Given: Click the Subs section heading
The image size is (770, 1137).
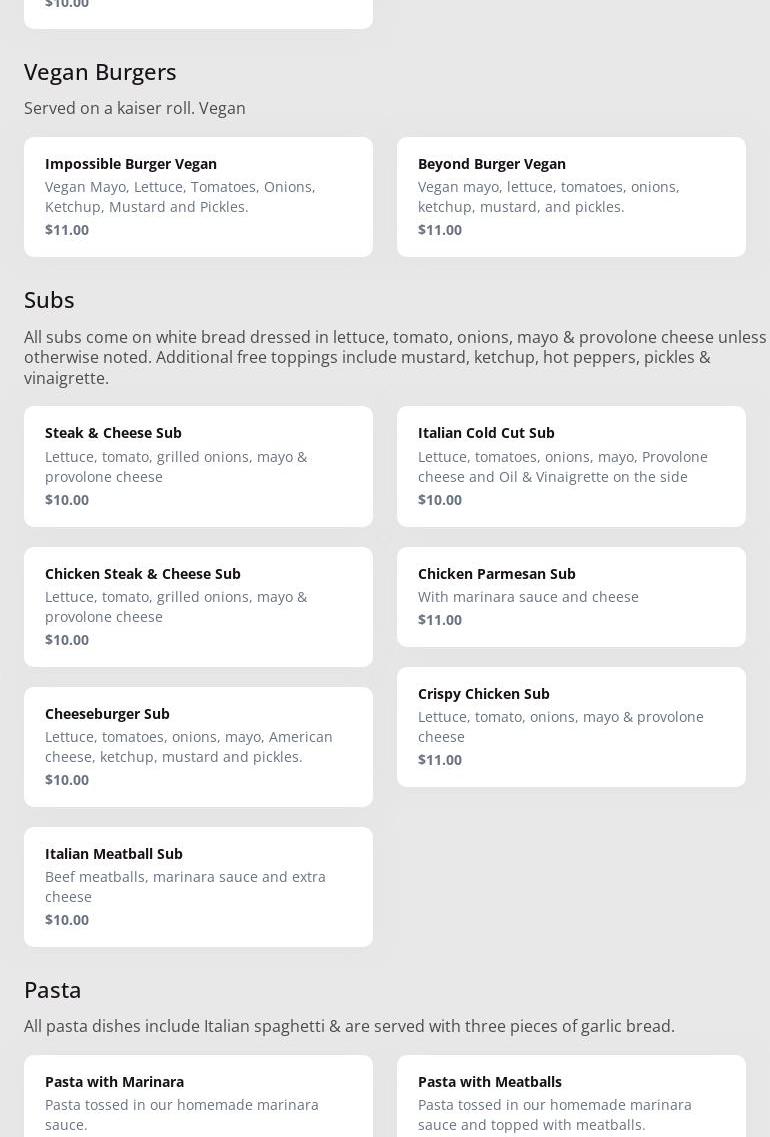Looking at the screenshot, I should [49, 300].
